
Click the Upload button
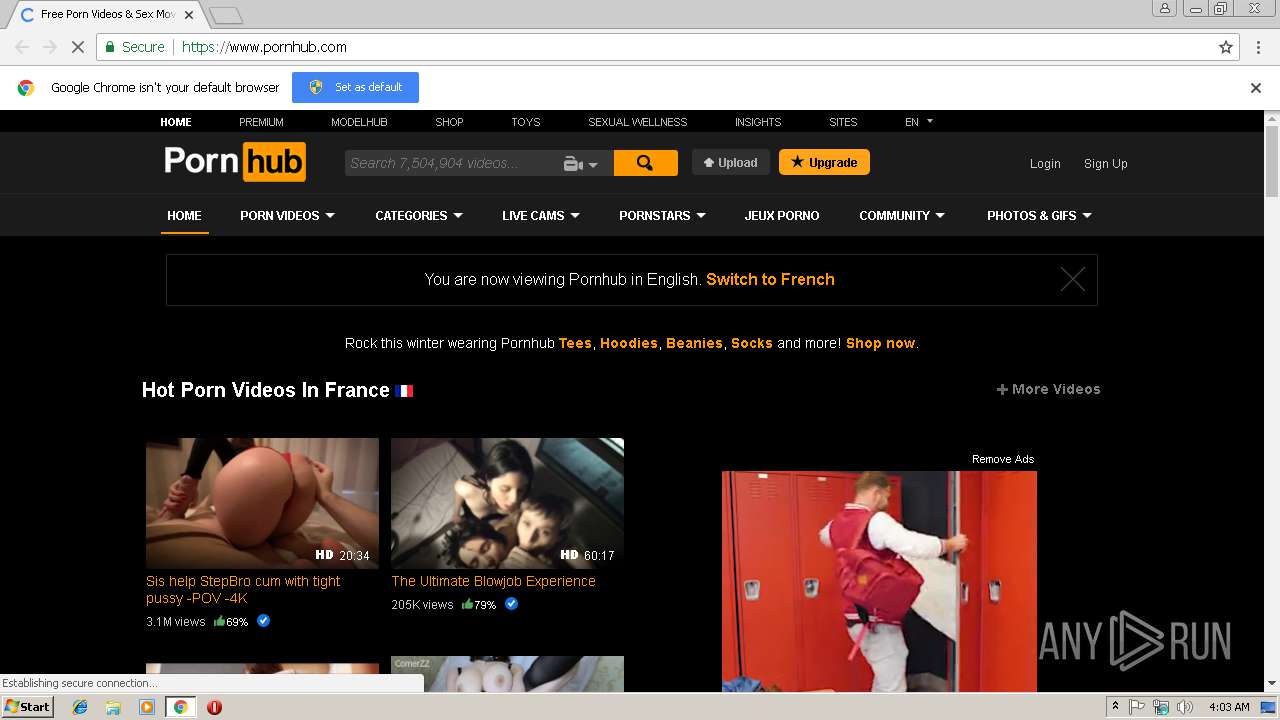pos(731,162)
